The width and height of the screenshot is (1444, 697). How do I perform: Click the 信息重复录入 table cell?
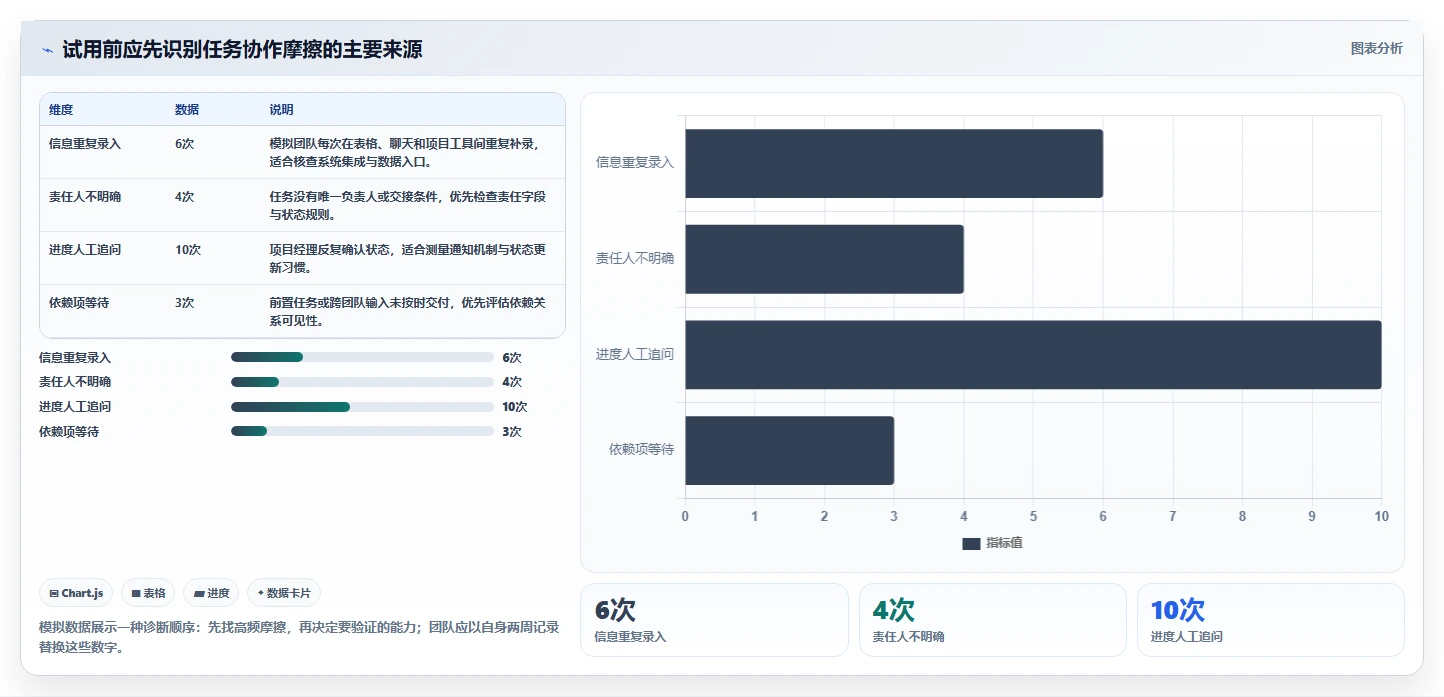coord(85,143)
